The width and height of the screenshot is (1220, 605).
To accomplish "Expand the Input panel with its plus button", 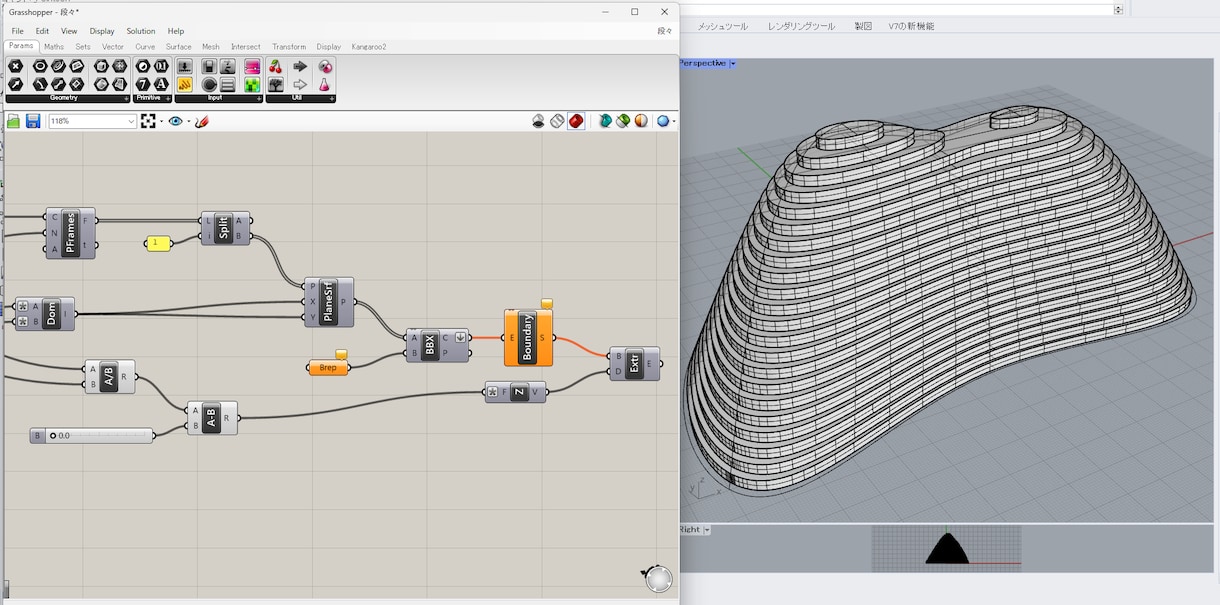I will (259, 99).
